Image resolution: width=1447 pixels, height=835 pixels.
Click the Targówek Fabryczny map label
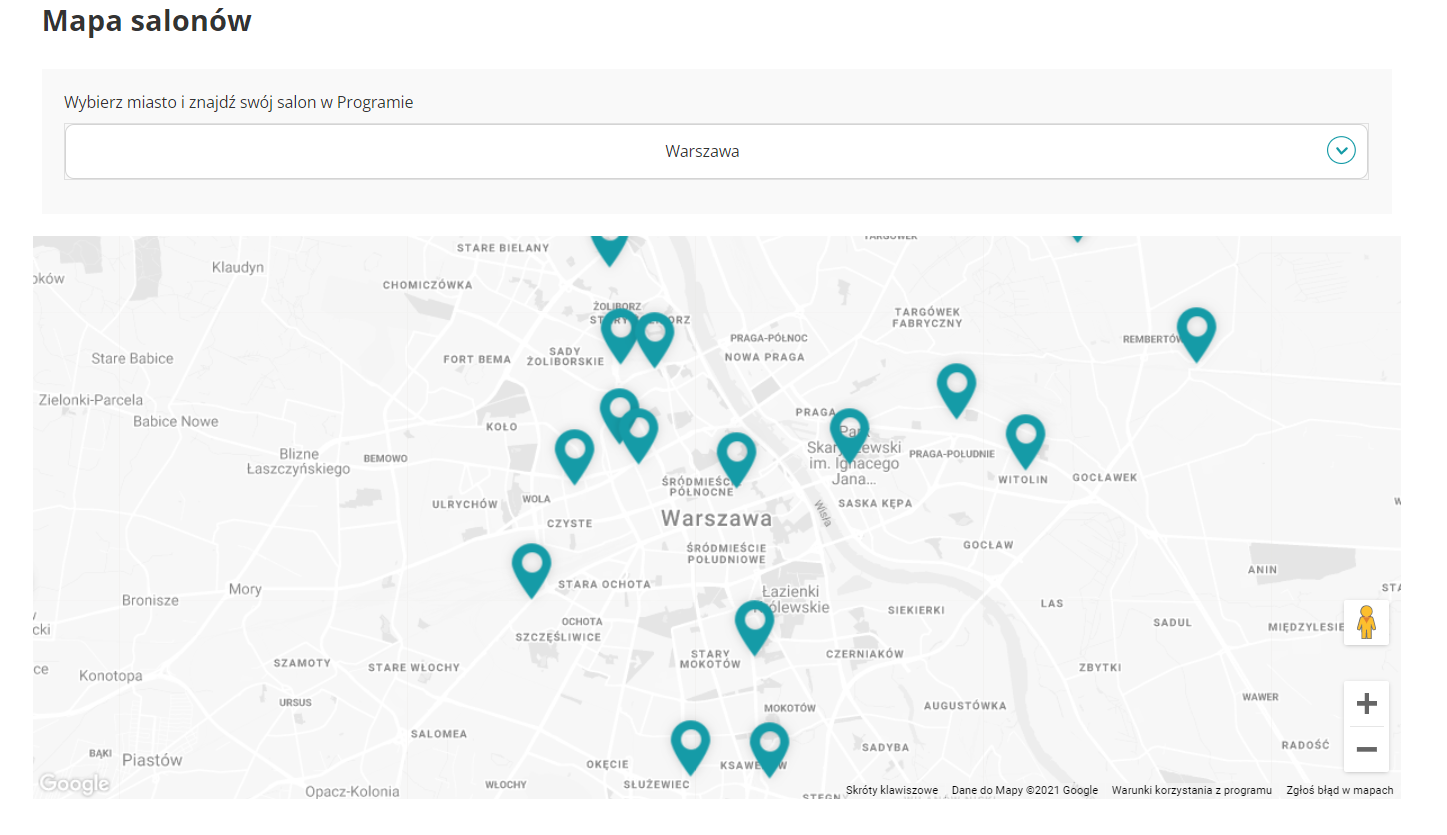pos(927,317)
